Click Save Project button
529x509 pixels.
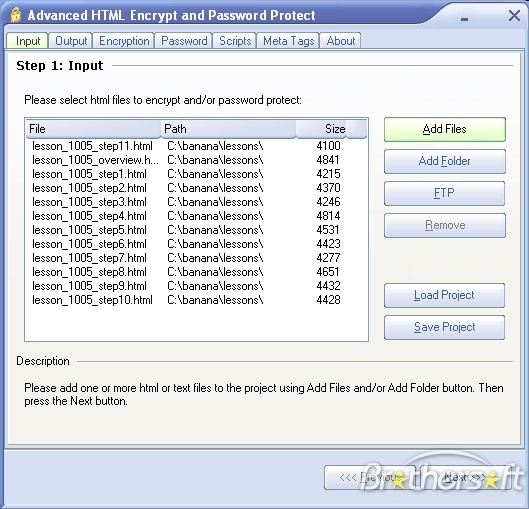point(445,327)
